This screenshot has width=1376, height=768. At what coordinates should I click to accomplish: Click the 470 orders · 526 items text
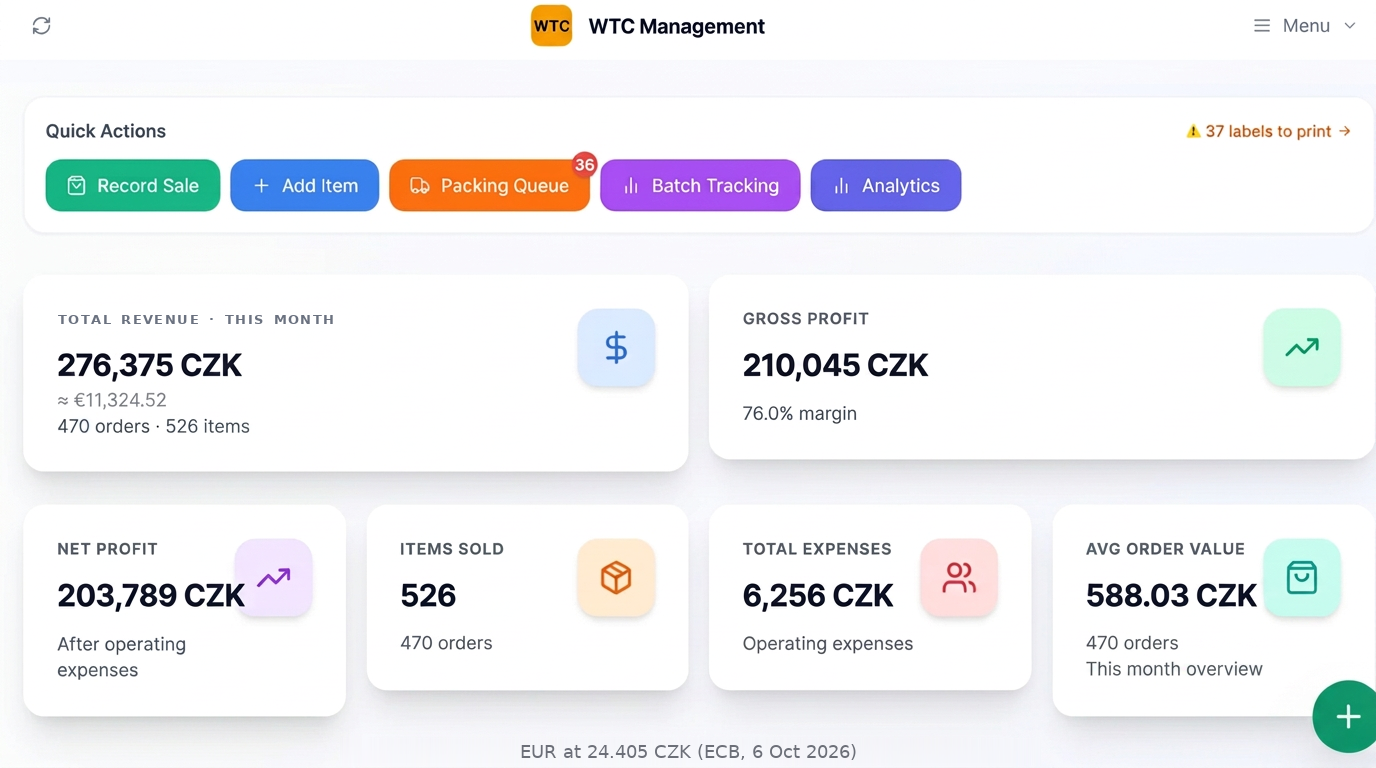[154, 426]
